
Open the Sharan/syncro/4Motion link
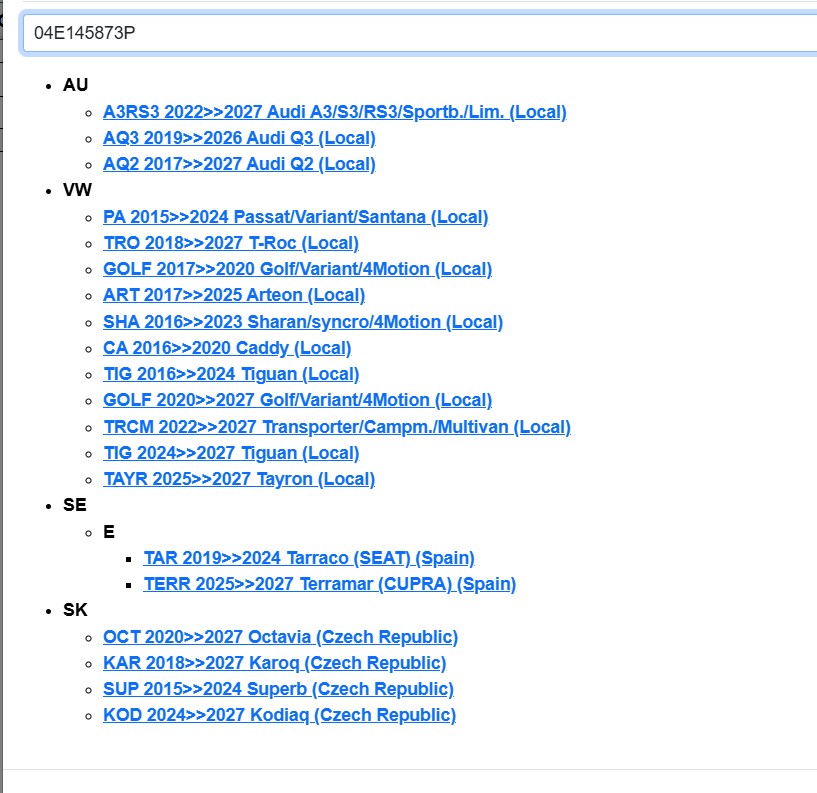tap(302, 322)
